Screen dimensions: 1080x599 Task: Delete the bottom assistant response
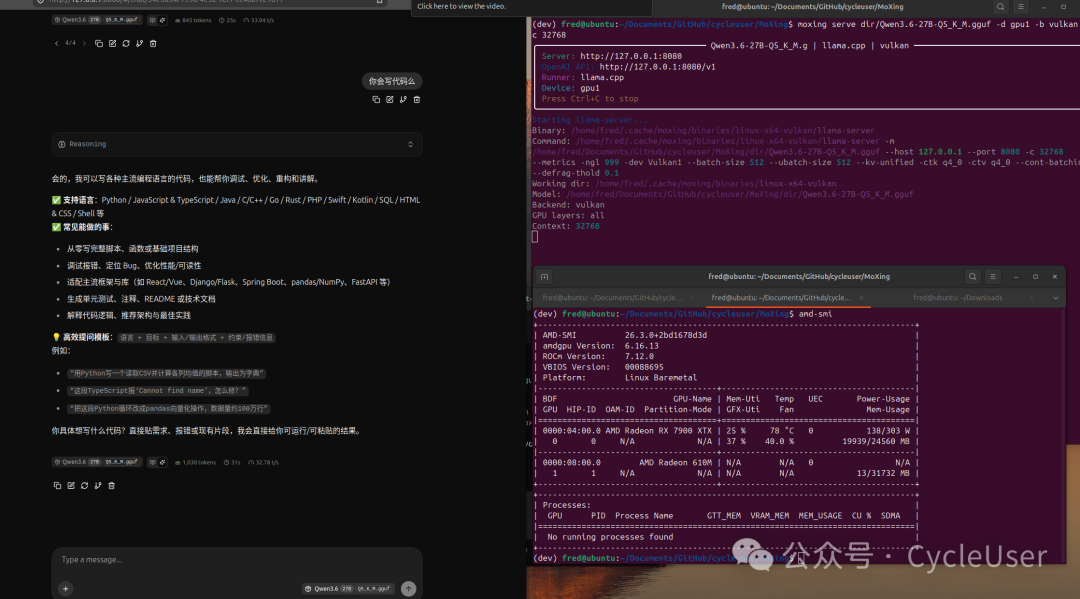(x=112, y=485)
